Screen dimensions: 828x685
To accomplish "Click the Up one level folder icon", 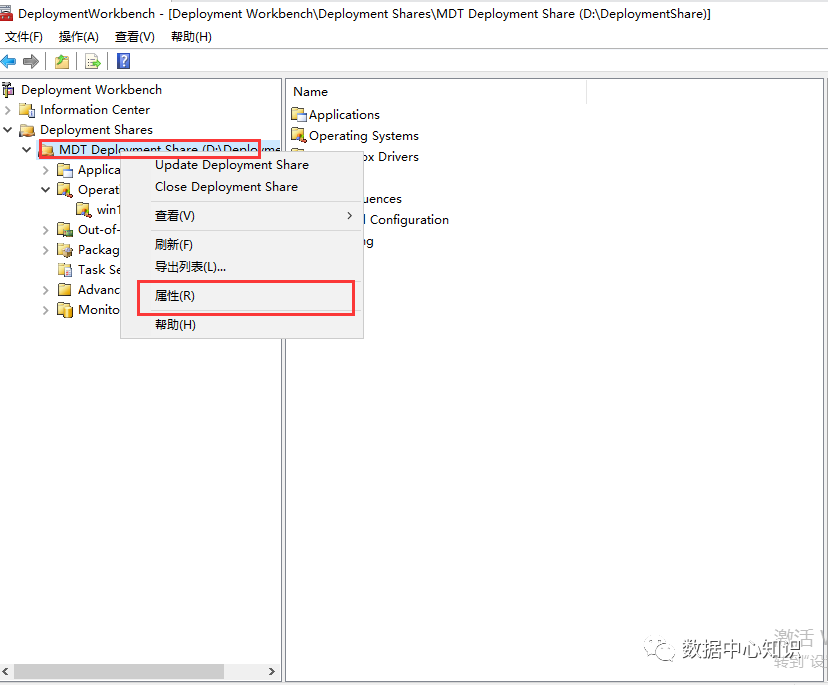I will click(62, 61).
